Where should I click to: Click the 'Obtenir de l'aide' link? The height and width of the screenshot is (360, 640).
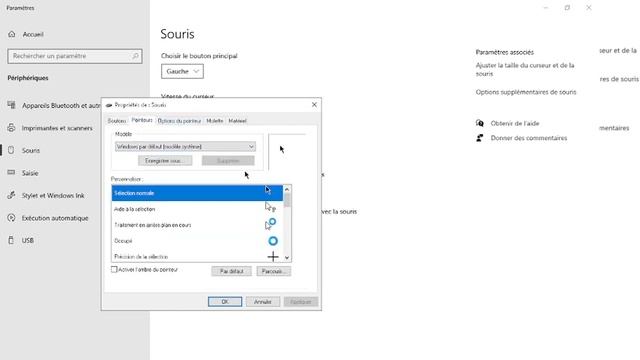coord(515,123)
